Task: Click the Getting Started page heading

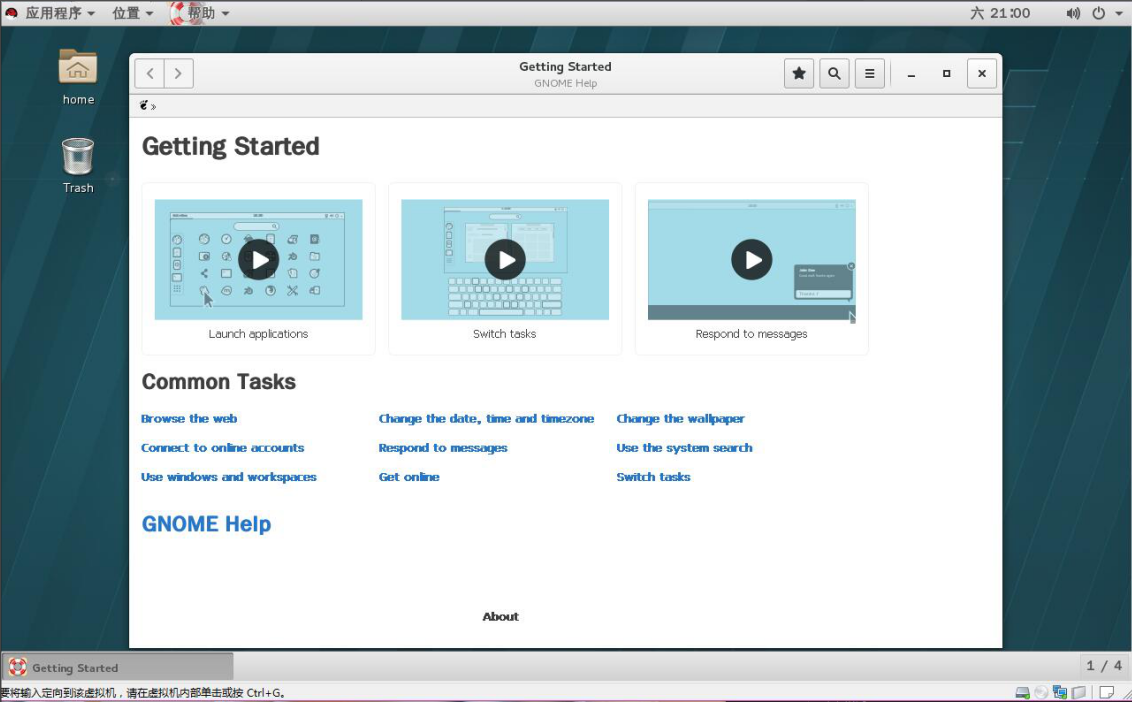Action: point(230,147)
